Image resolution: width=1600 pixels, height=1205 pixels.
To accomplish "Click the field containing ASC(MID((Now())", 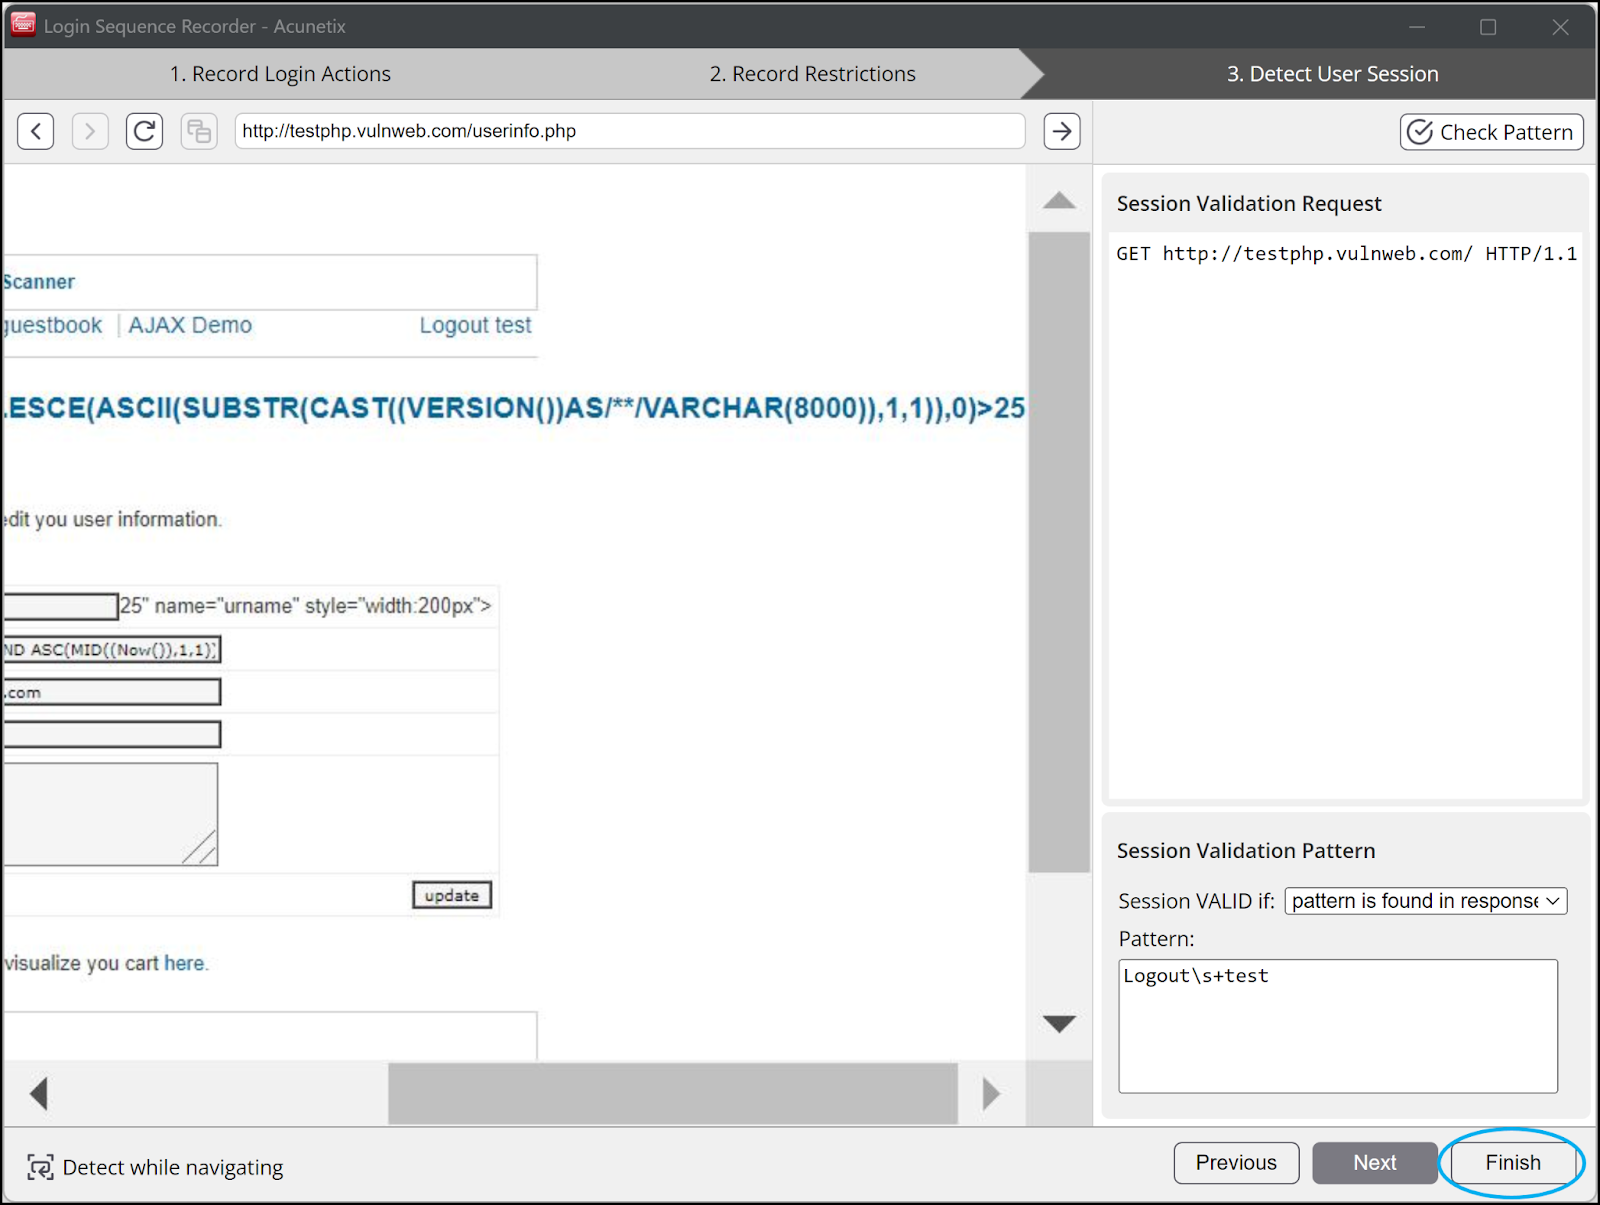I will [111, 650].
